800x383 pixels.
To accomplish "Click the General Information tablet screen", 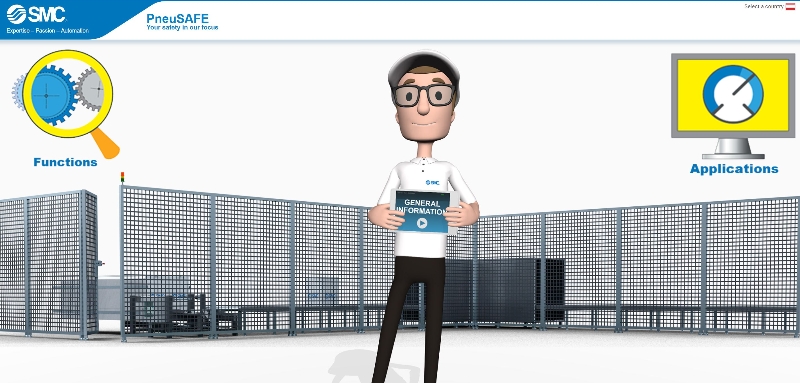I will point(422,212).
